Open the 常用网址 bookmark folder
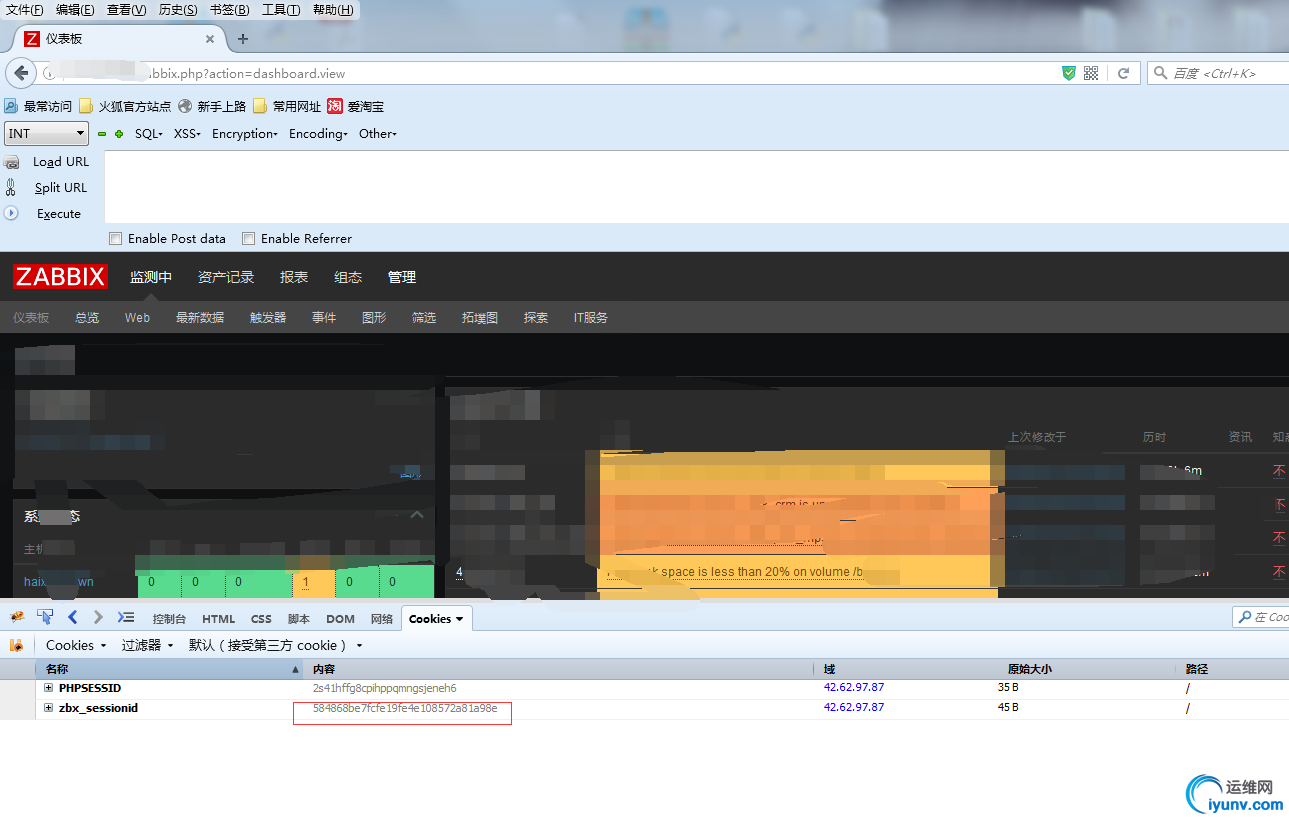The width and height of the screenshot is (1289, 821). 287,106
